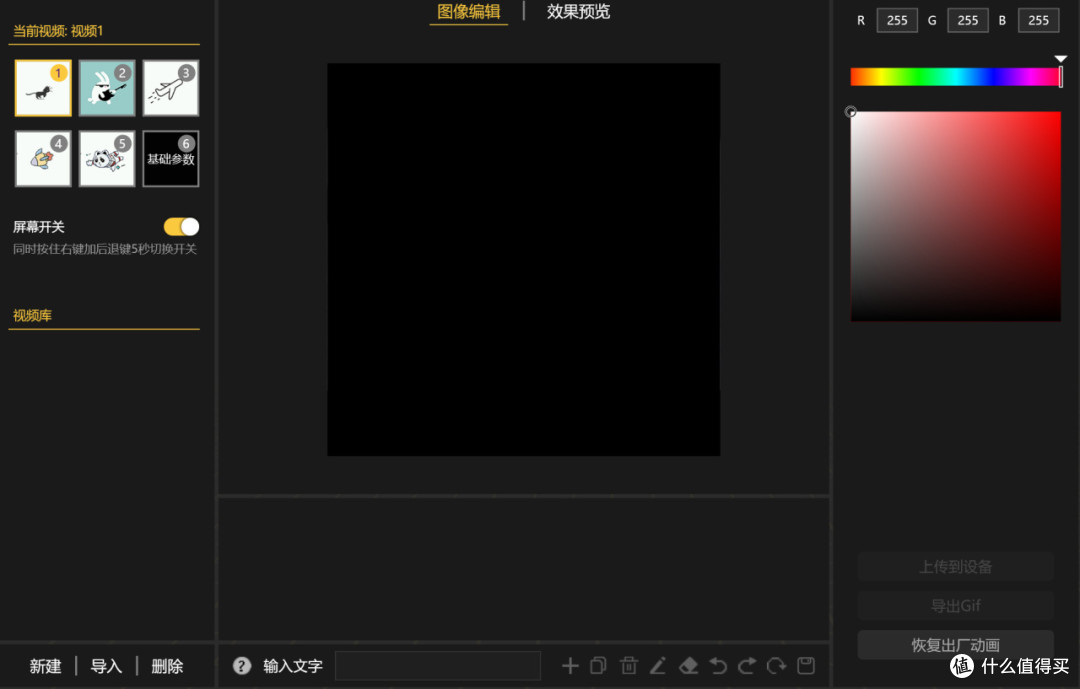Select thumbnail 6 labeled 基础参数
This screenshot has height=689, width=1080.
pyautogui.click(x=171, y=158)
